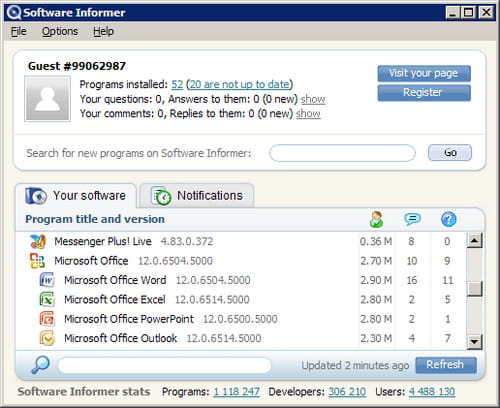Click the users count column icon
The height and width of the screenshot is (408, 500).
click(x=376, y=219)
